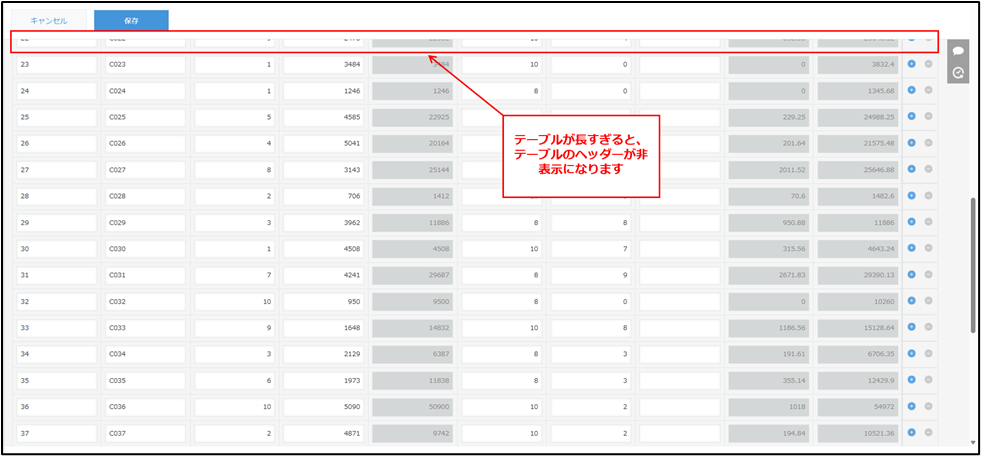981x456 pixels.
Task: Open the history icon in right sidebar
Action: (958, 73)
